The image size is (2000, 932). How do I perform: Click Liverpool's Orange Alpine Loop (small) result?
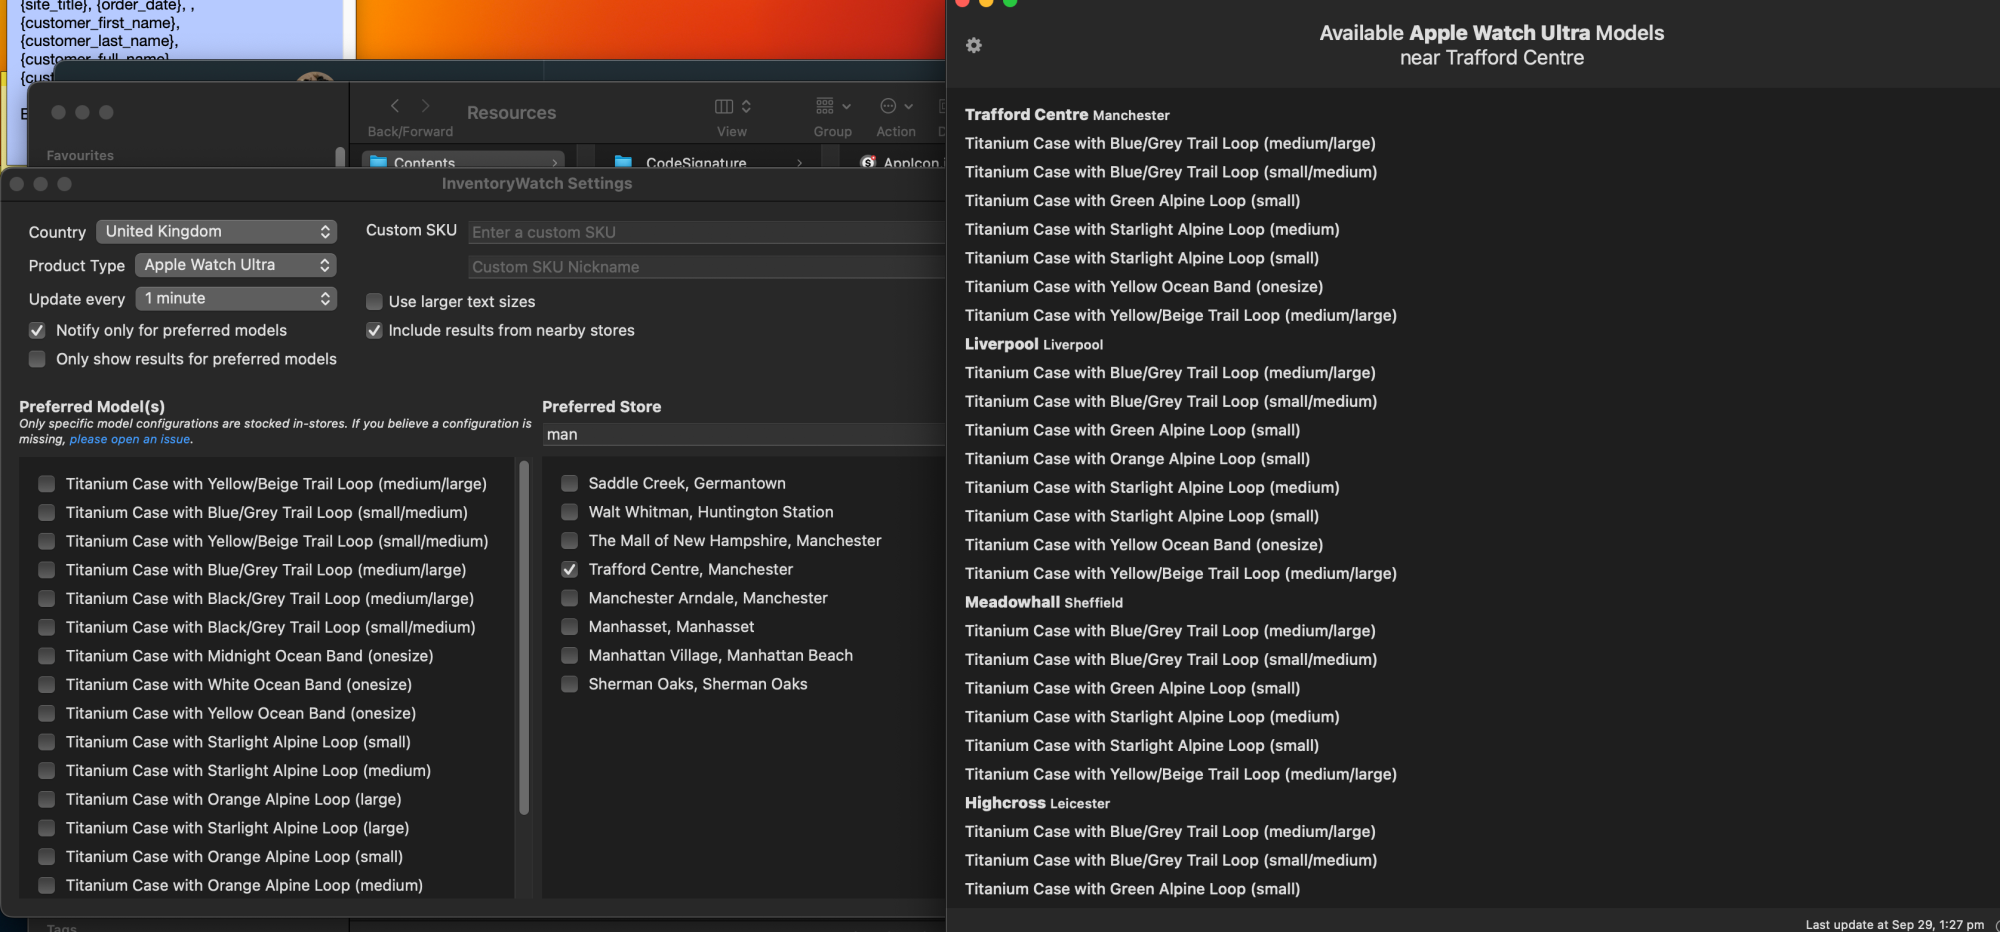coord(1137,459)
